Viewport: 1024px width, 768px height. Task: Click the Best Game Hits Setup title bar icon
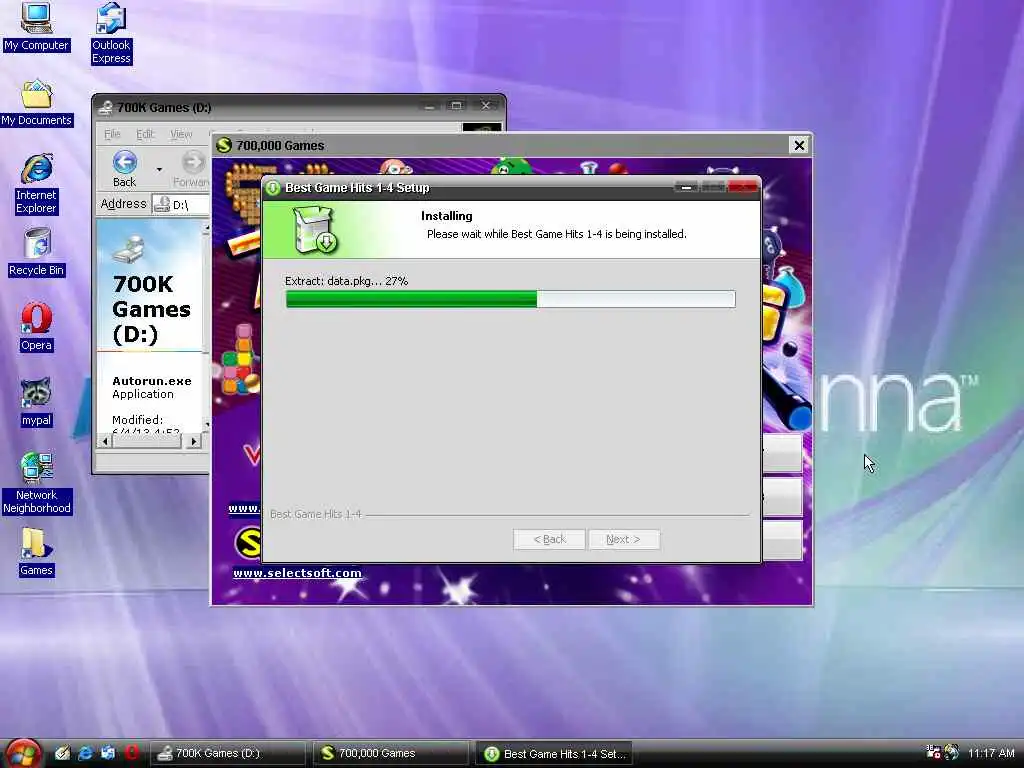[273, 188]
